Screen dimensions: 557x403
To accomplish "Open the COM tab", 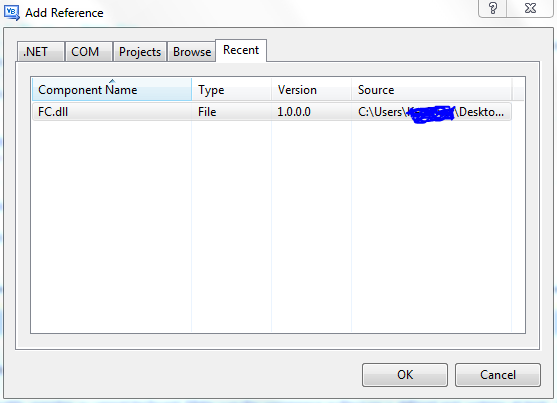I will pyautogui.click(x=89, y=52).
